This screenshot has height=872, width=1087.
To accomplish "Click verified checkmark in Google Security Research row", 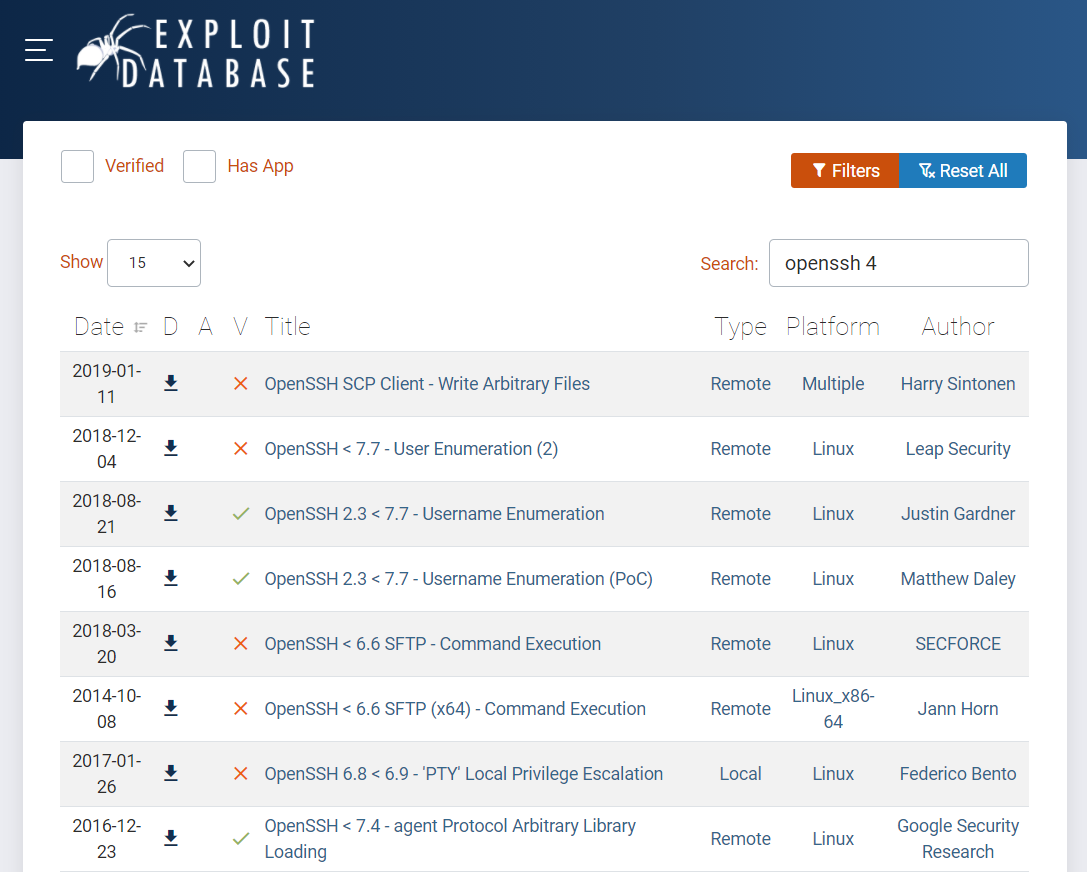I will coord(241,839).
